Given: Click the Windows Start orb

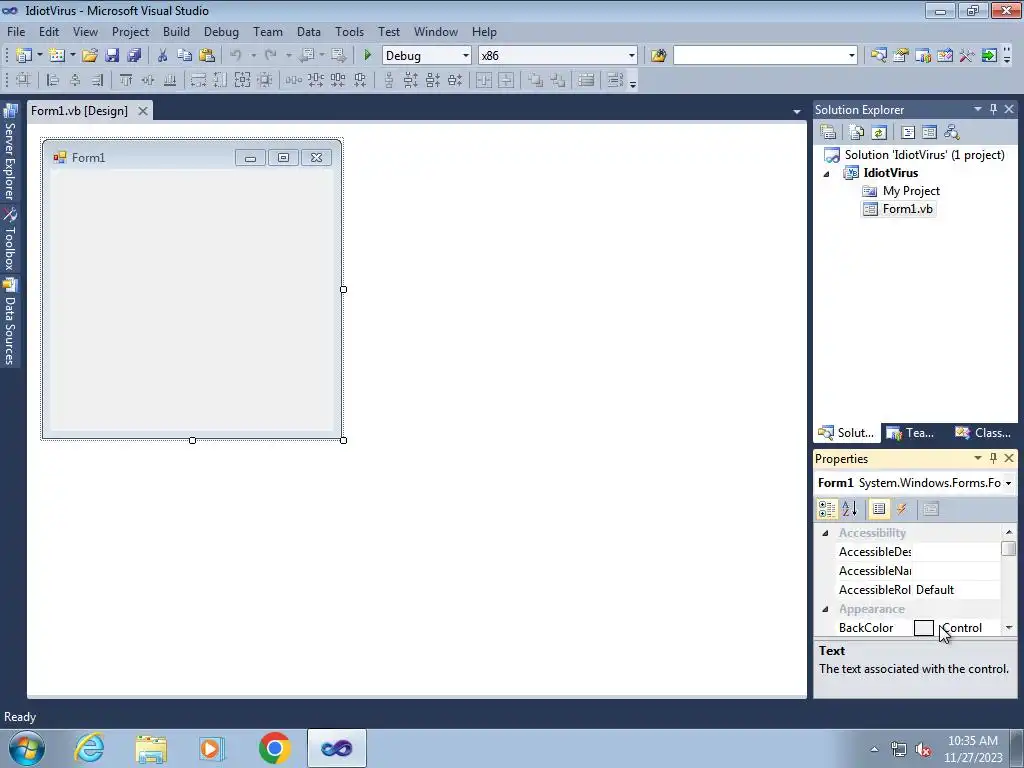Looking at the screenshot, I should pyautogui.click(x=27, y=748).
